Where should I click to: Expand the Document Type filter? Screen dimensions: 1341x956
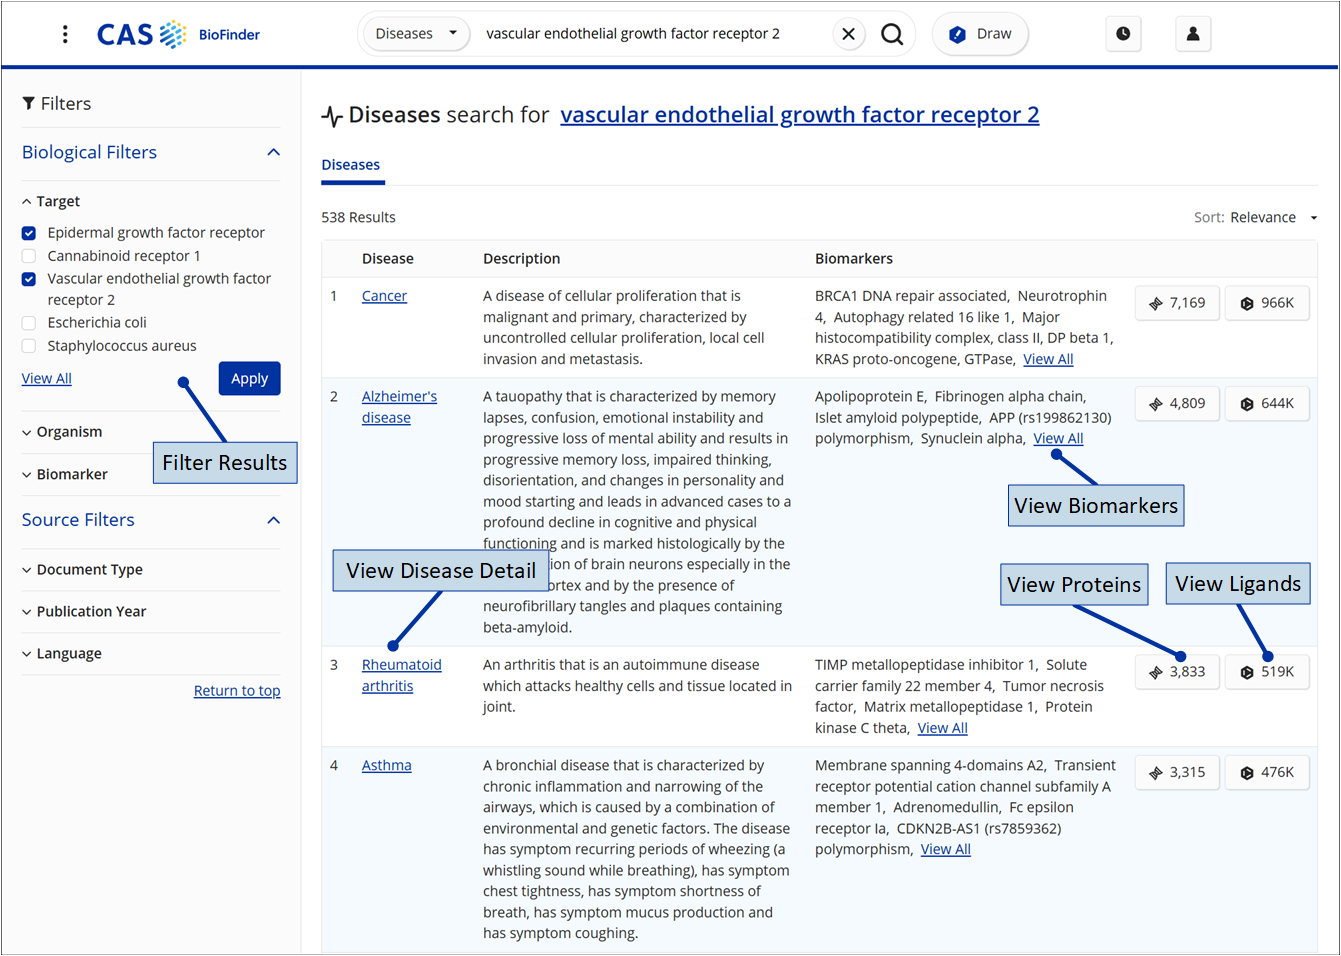coord(82,570)
